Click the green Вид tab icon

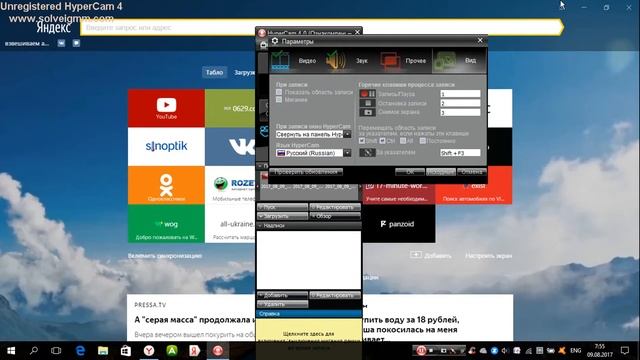tap(445, 60)
